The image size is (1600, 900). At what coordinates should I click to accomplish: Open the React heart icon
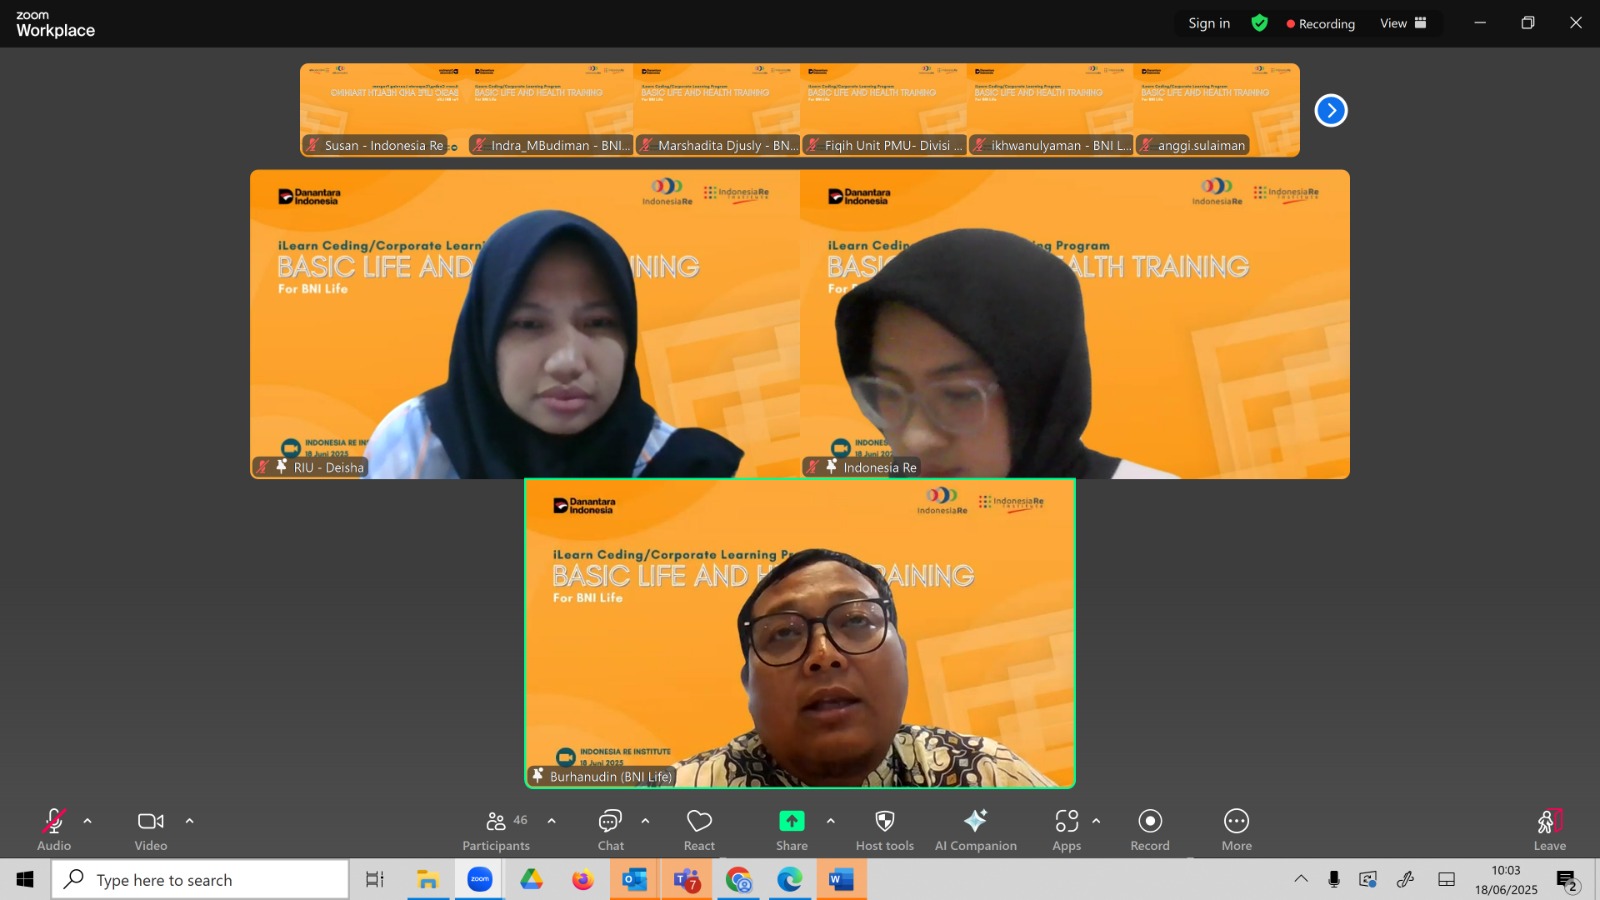[x=699, y=821]
